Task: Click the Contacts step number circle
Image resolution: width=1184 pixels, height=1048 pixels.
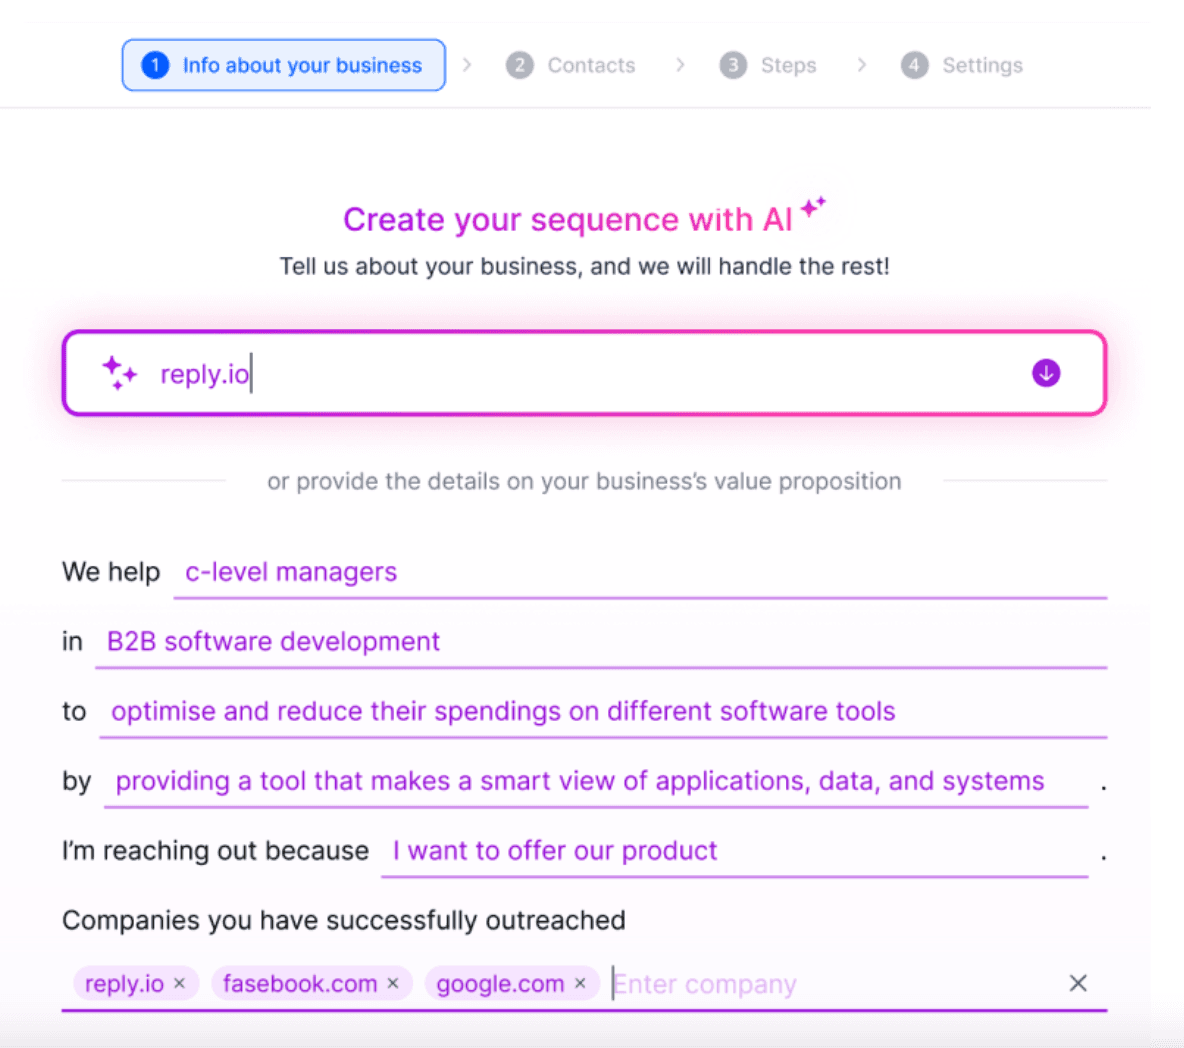Action: [520, 65]
